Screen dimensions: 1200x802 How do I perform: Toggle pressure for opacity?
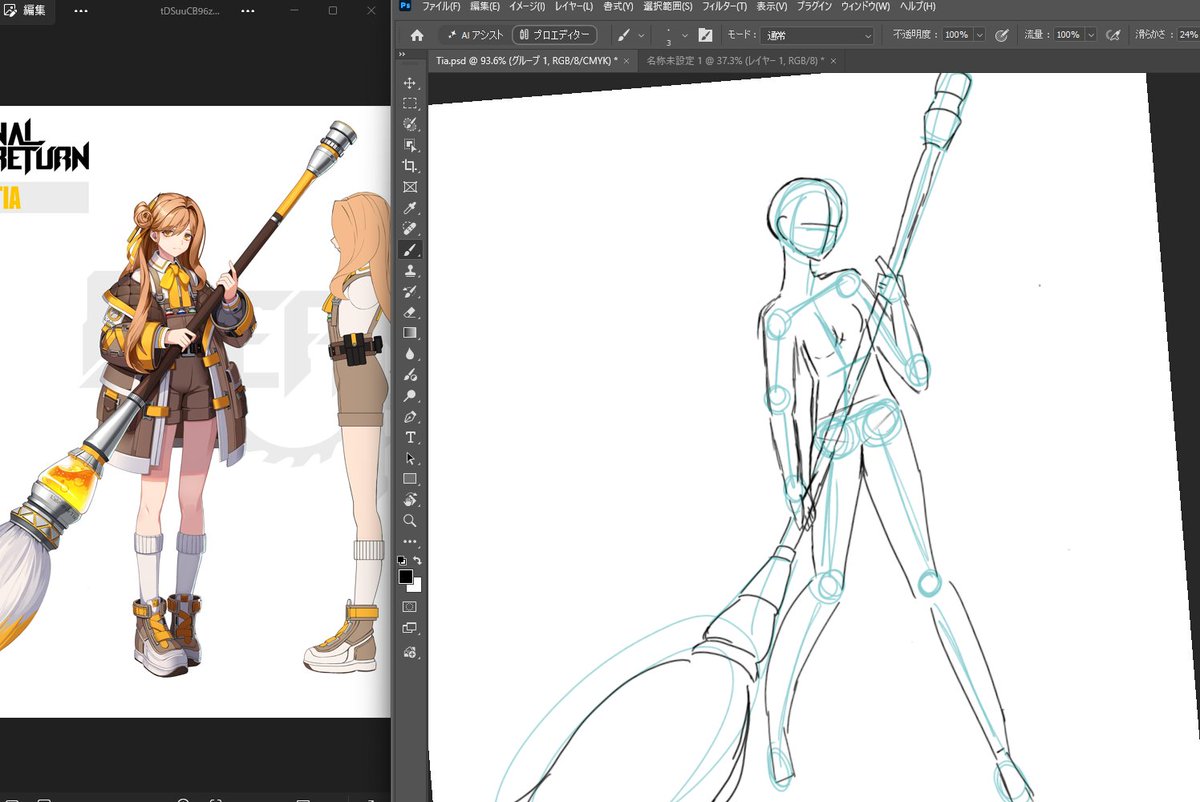1002,35
